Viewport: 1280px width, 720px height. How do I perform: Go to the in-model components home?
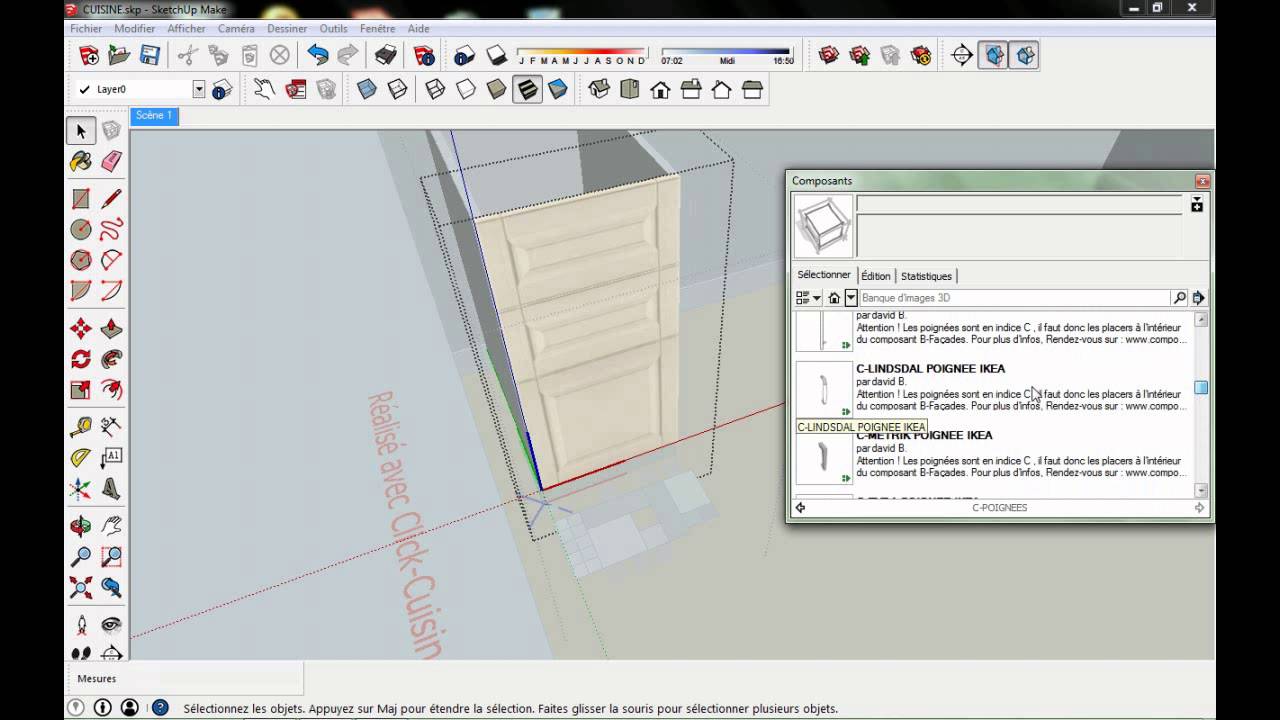(834, 298)
